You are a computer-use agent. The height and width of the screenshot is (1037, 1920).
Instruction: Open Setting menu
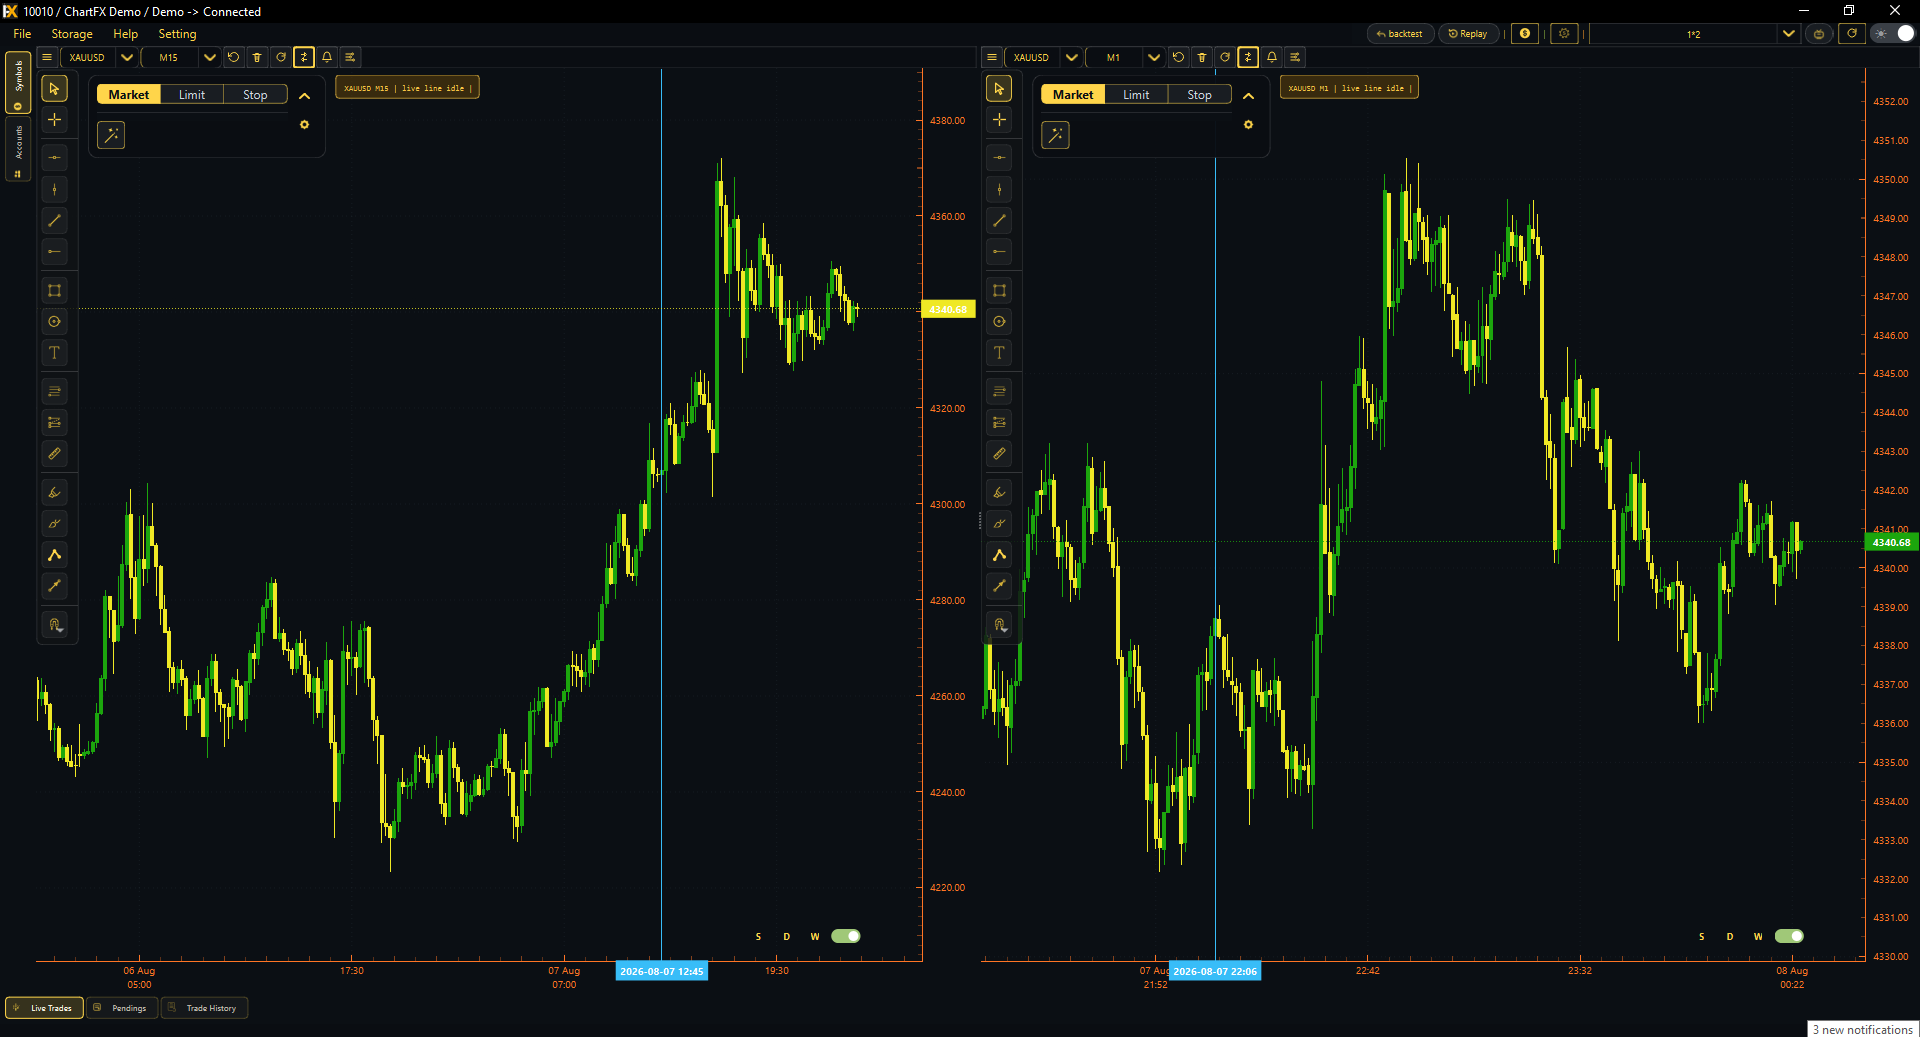point(177,34)
